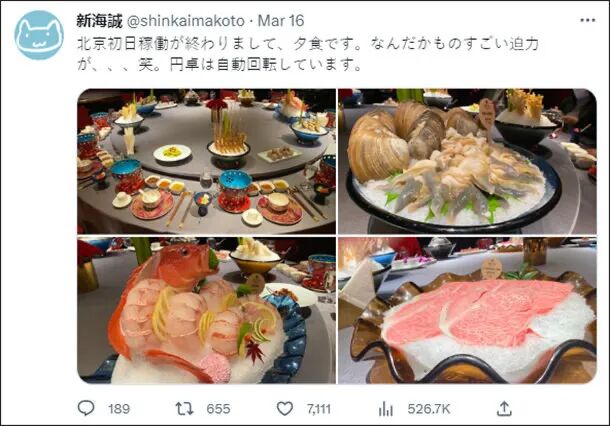
Task: Click the reply speech bubble icon
Action: click(x=86, y=408)
